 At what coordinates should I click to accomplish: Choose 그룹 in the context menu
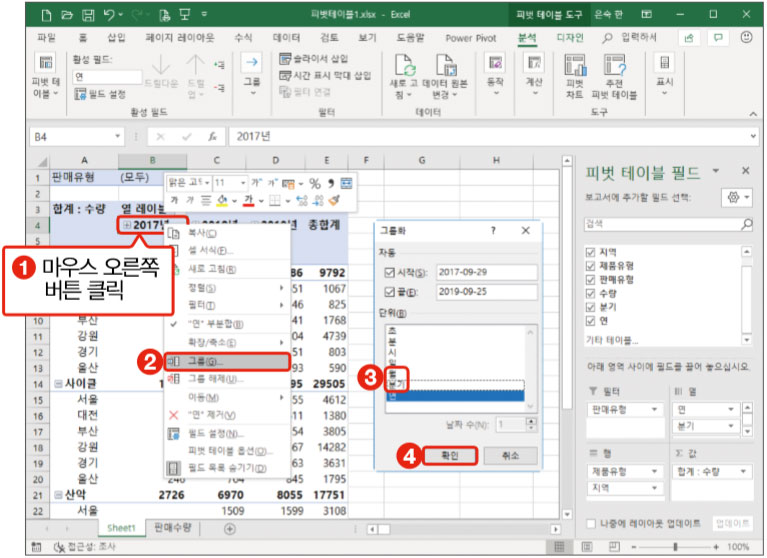pyautogui.click(x=227, y=362)
